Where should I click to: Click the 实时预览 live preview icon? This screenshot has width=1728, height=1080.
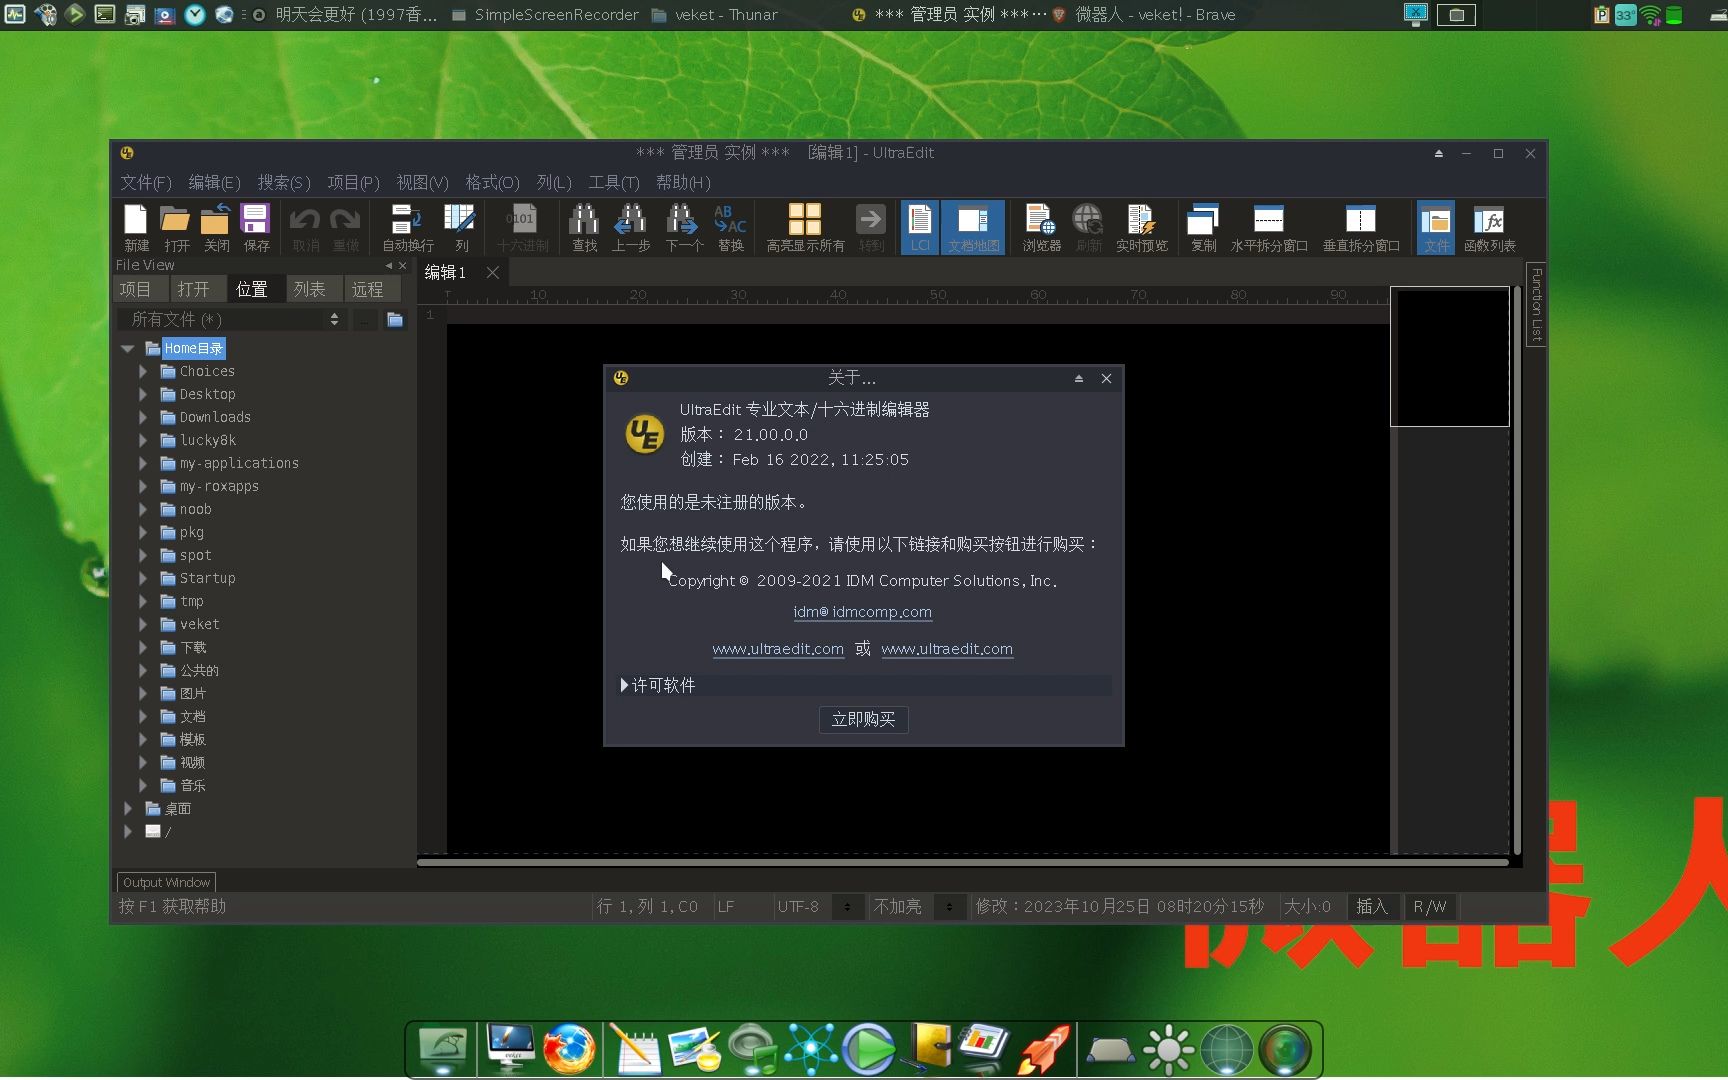1141,227
